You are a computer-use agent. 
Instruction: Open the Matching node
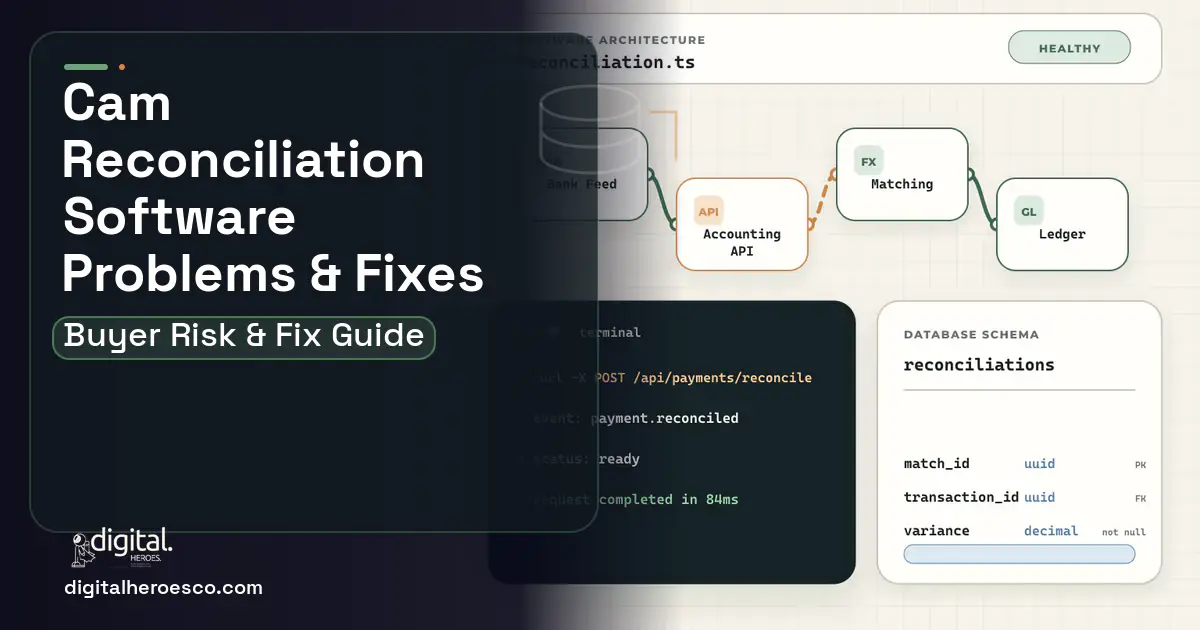pos(902,174)
